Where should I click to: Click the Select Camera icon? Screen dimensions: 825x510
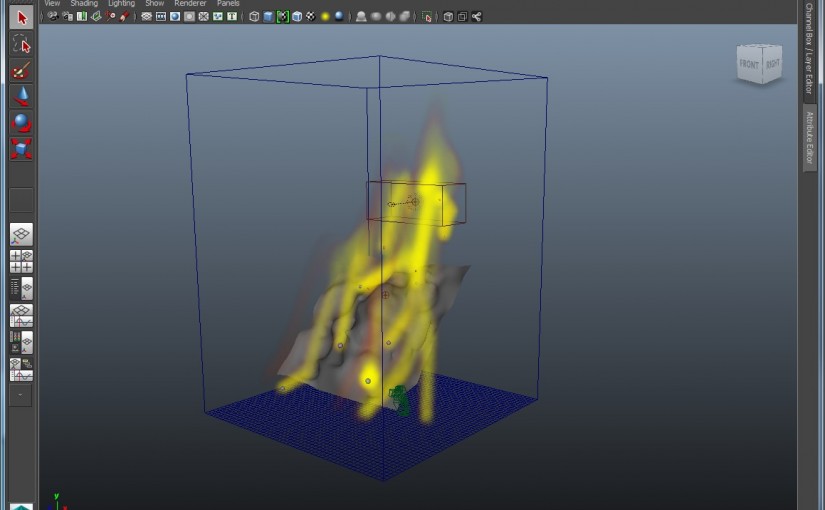53,16
